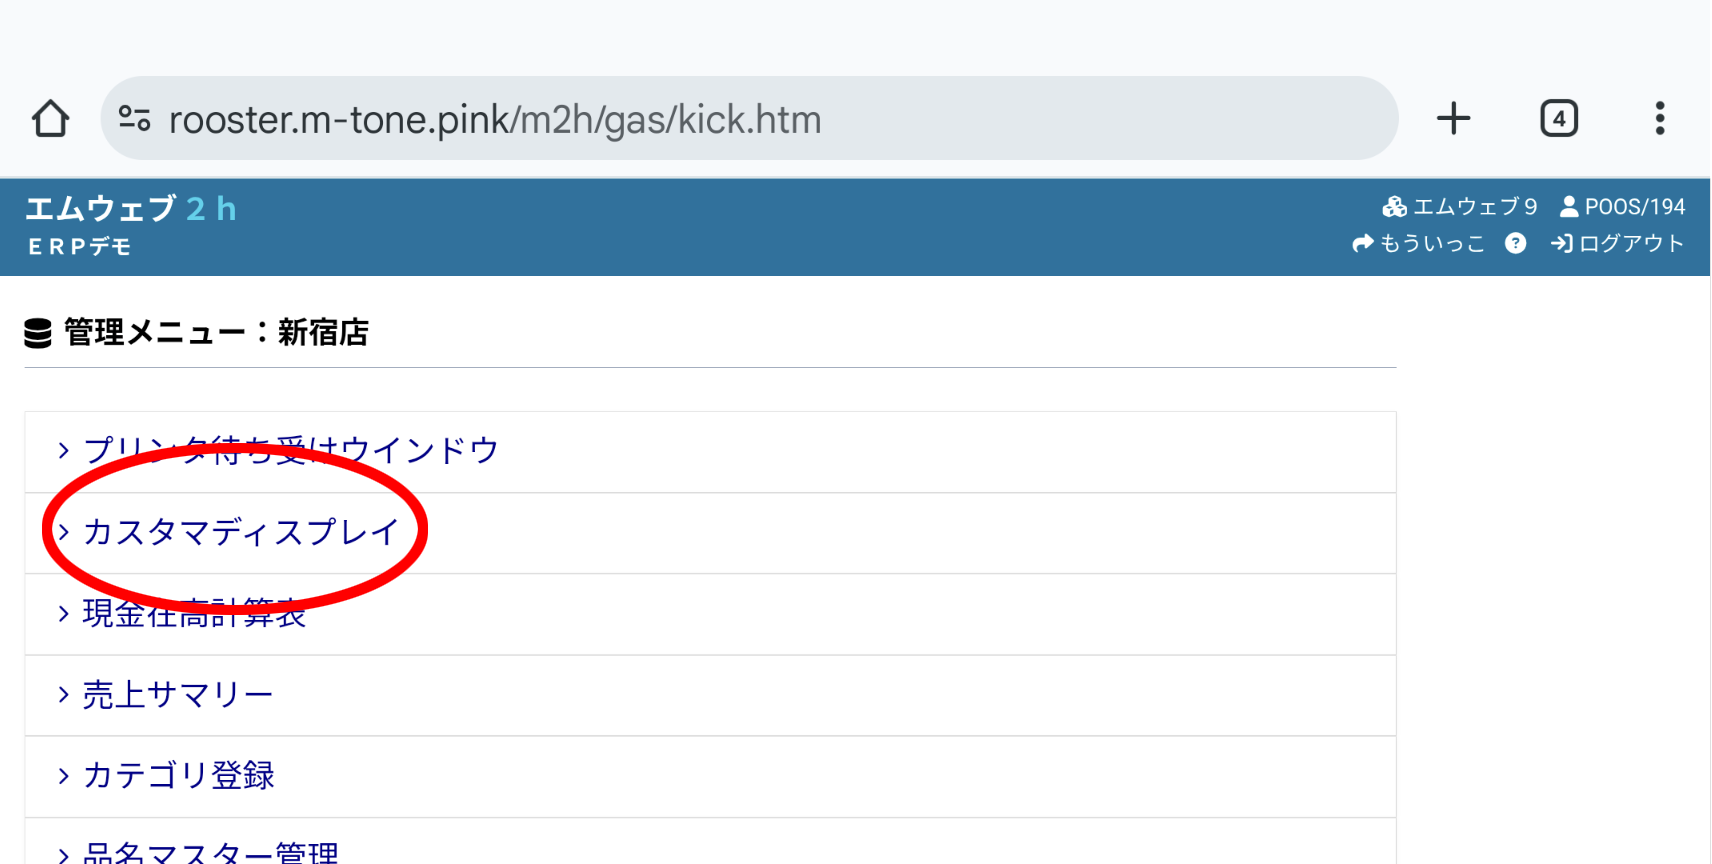Click the P00S/194 user icon
This screenshot has width=1712, height=864.
[1569, 207]
